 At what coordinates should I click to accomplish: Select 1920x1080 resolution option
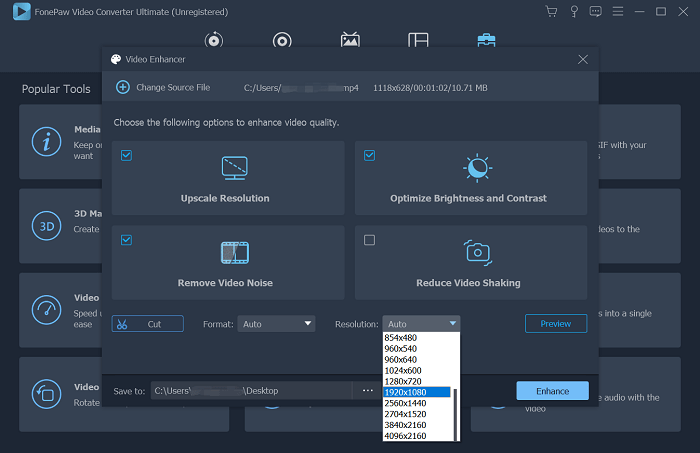pos(417,392)
